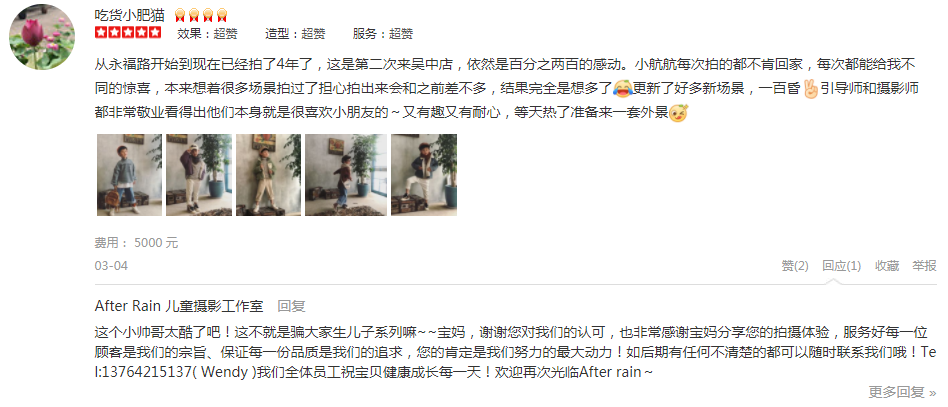
Task: Bookmark review with 收藏
Action: click(887, 265)
